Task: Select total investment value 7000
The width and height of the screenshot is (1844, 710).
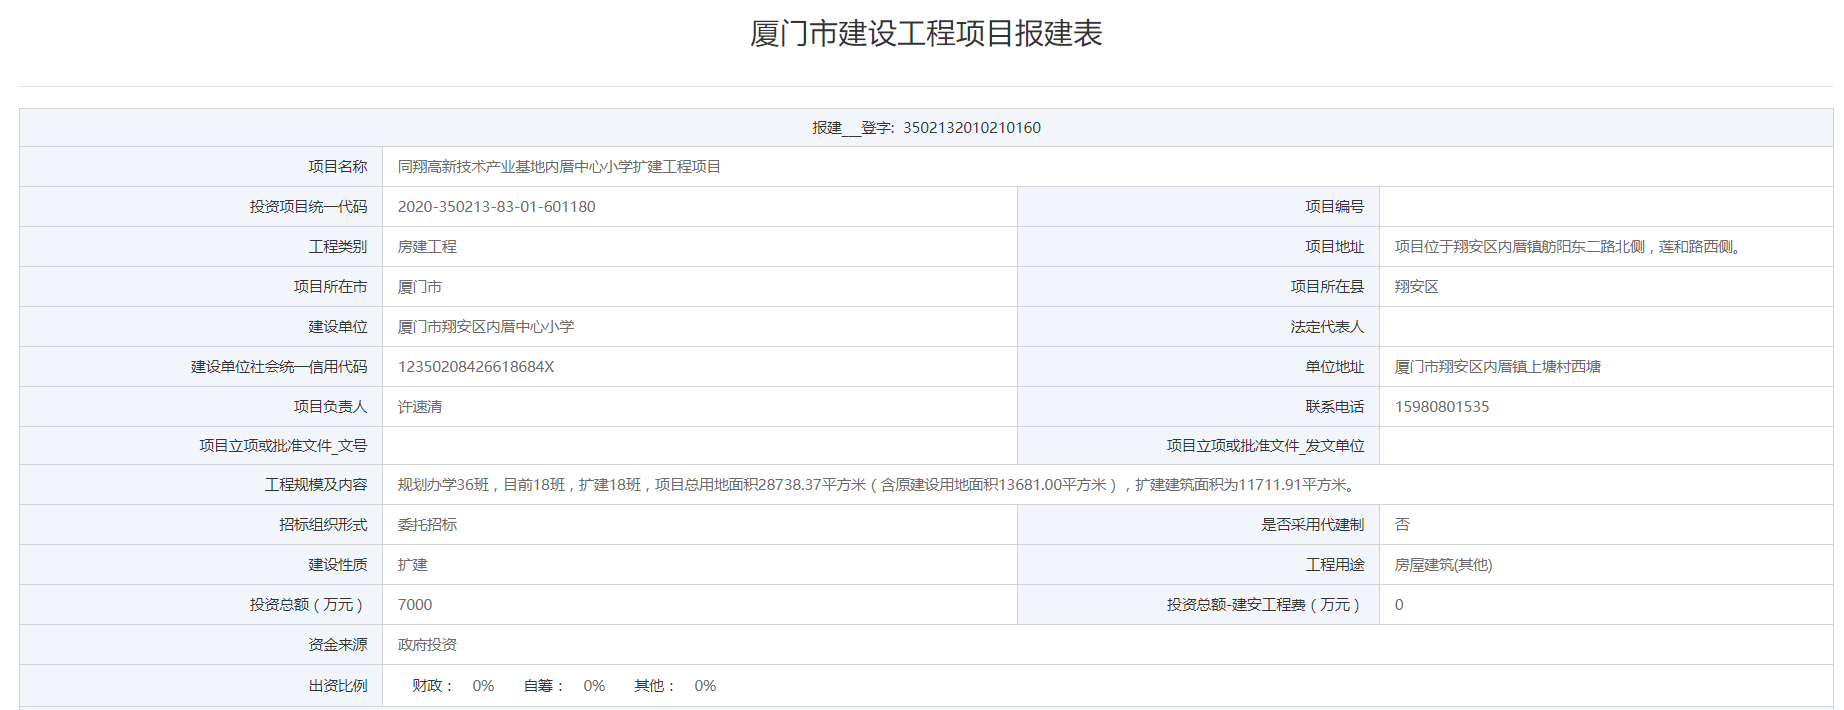Action: [x=415, y=605]
